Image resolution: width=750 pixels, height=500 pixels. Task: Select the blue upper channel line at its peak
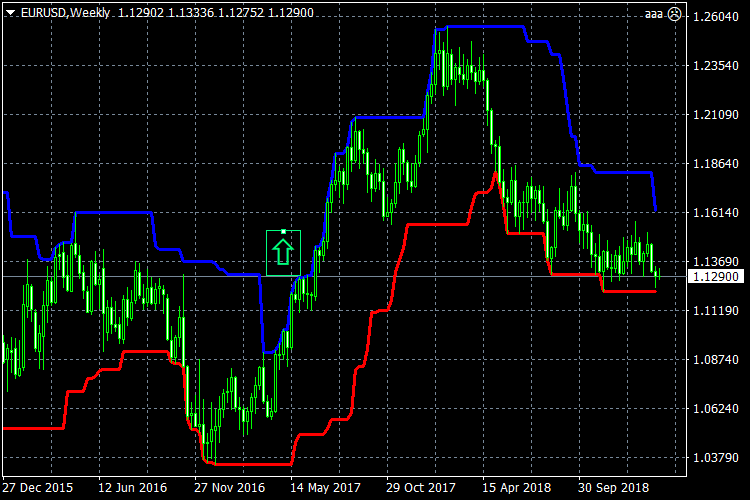[480, 27]
